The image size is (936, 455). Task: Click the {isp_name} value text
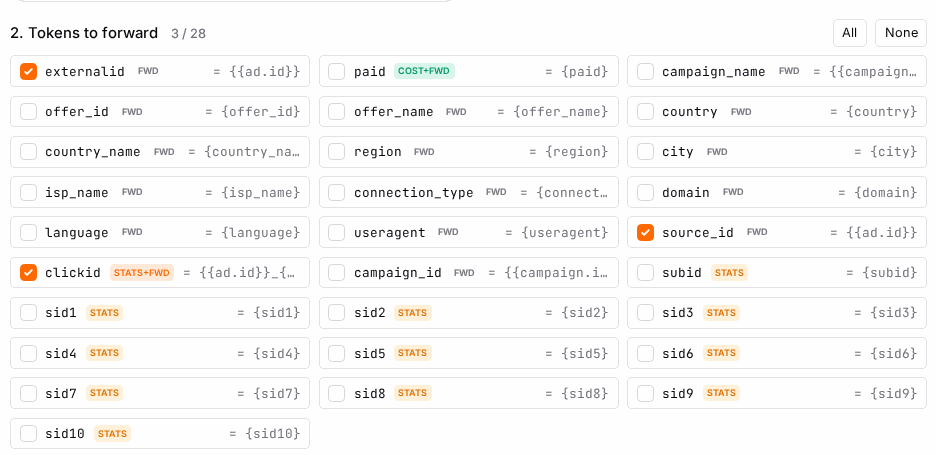260,192
